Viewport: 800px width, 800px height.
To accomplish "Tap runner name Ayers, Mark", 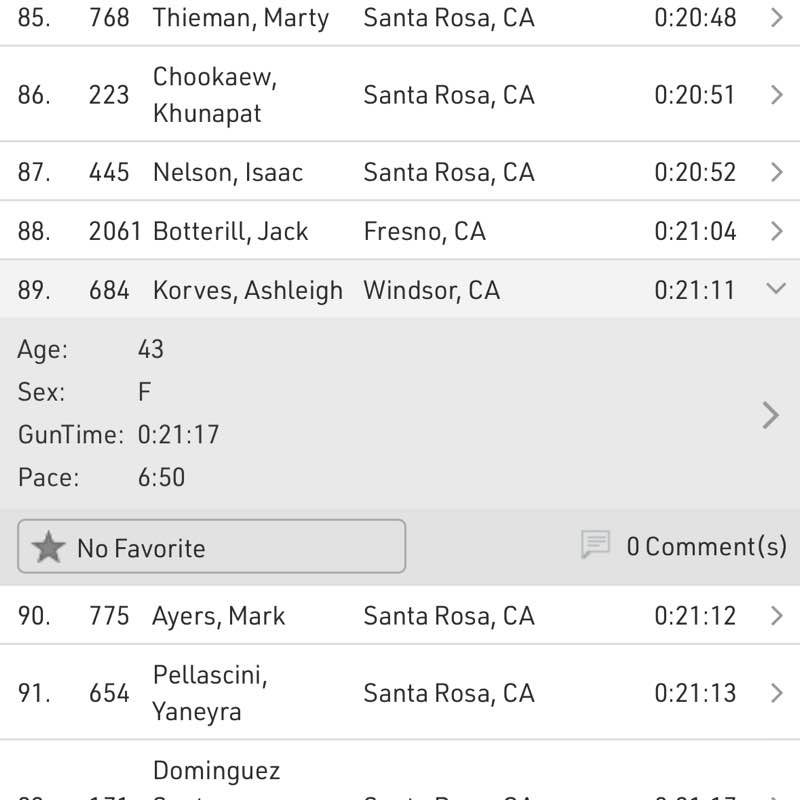I will (x=218, y=616).
